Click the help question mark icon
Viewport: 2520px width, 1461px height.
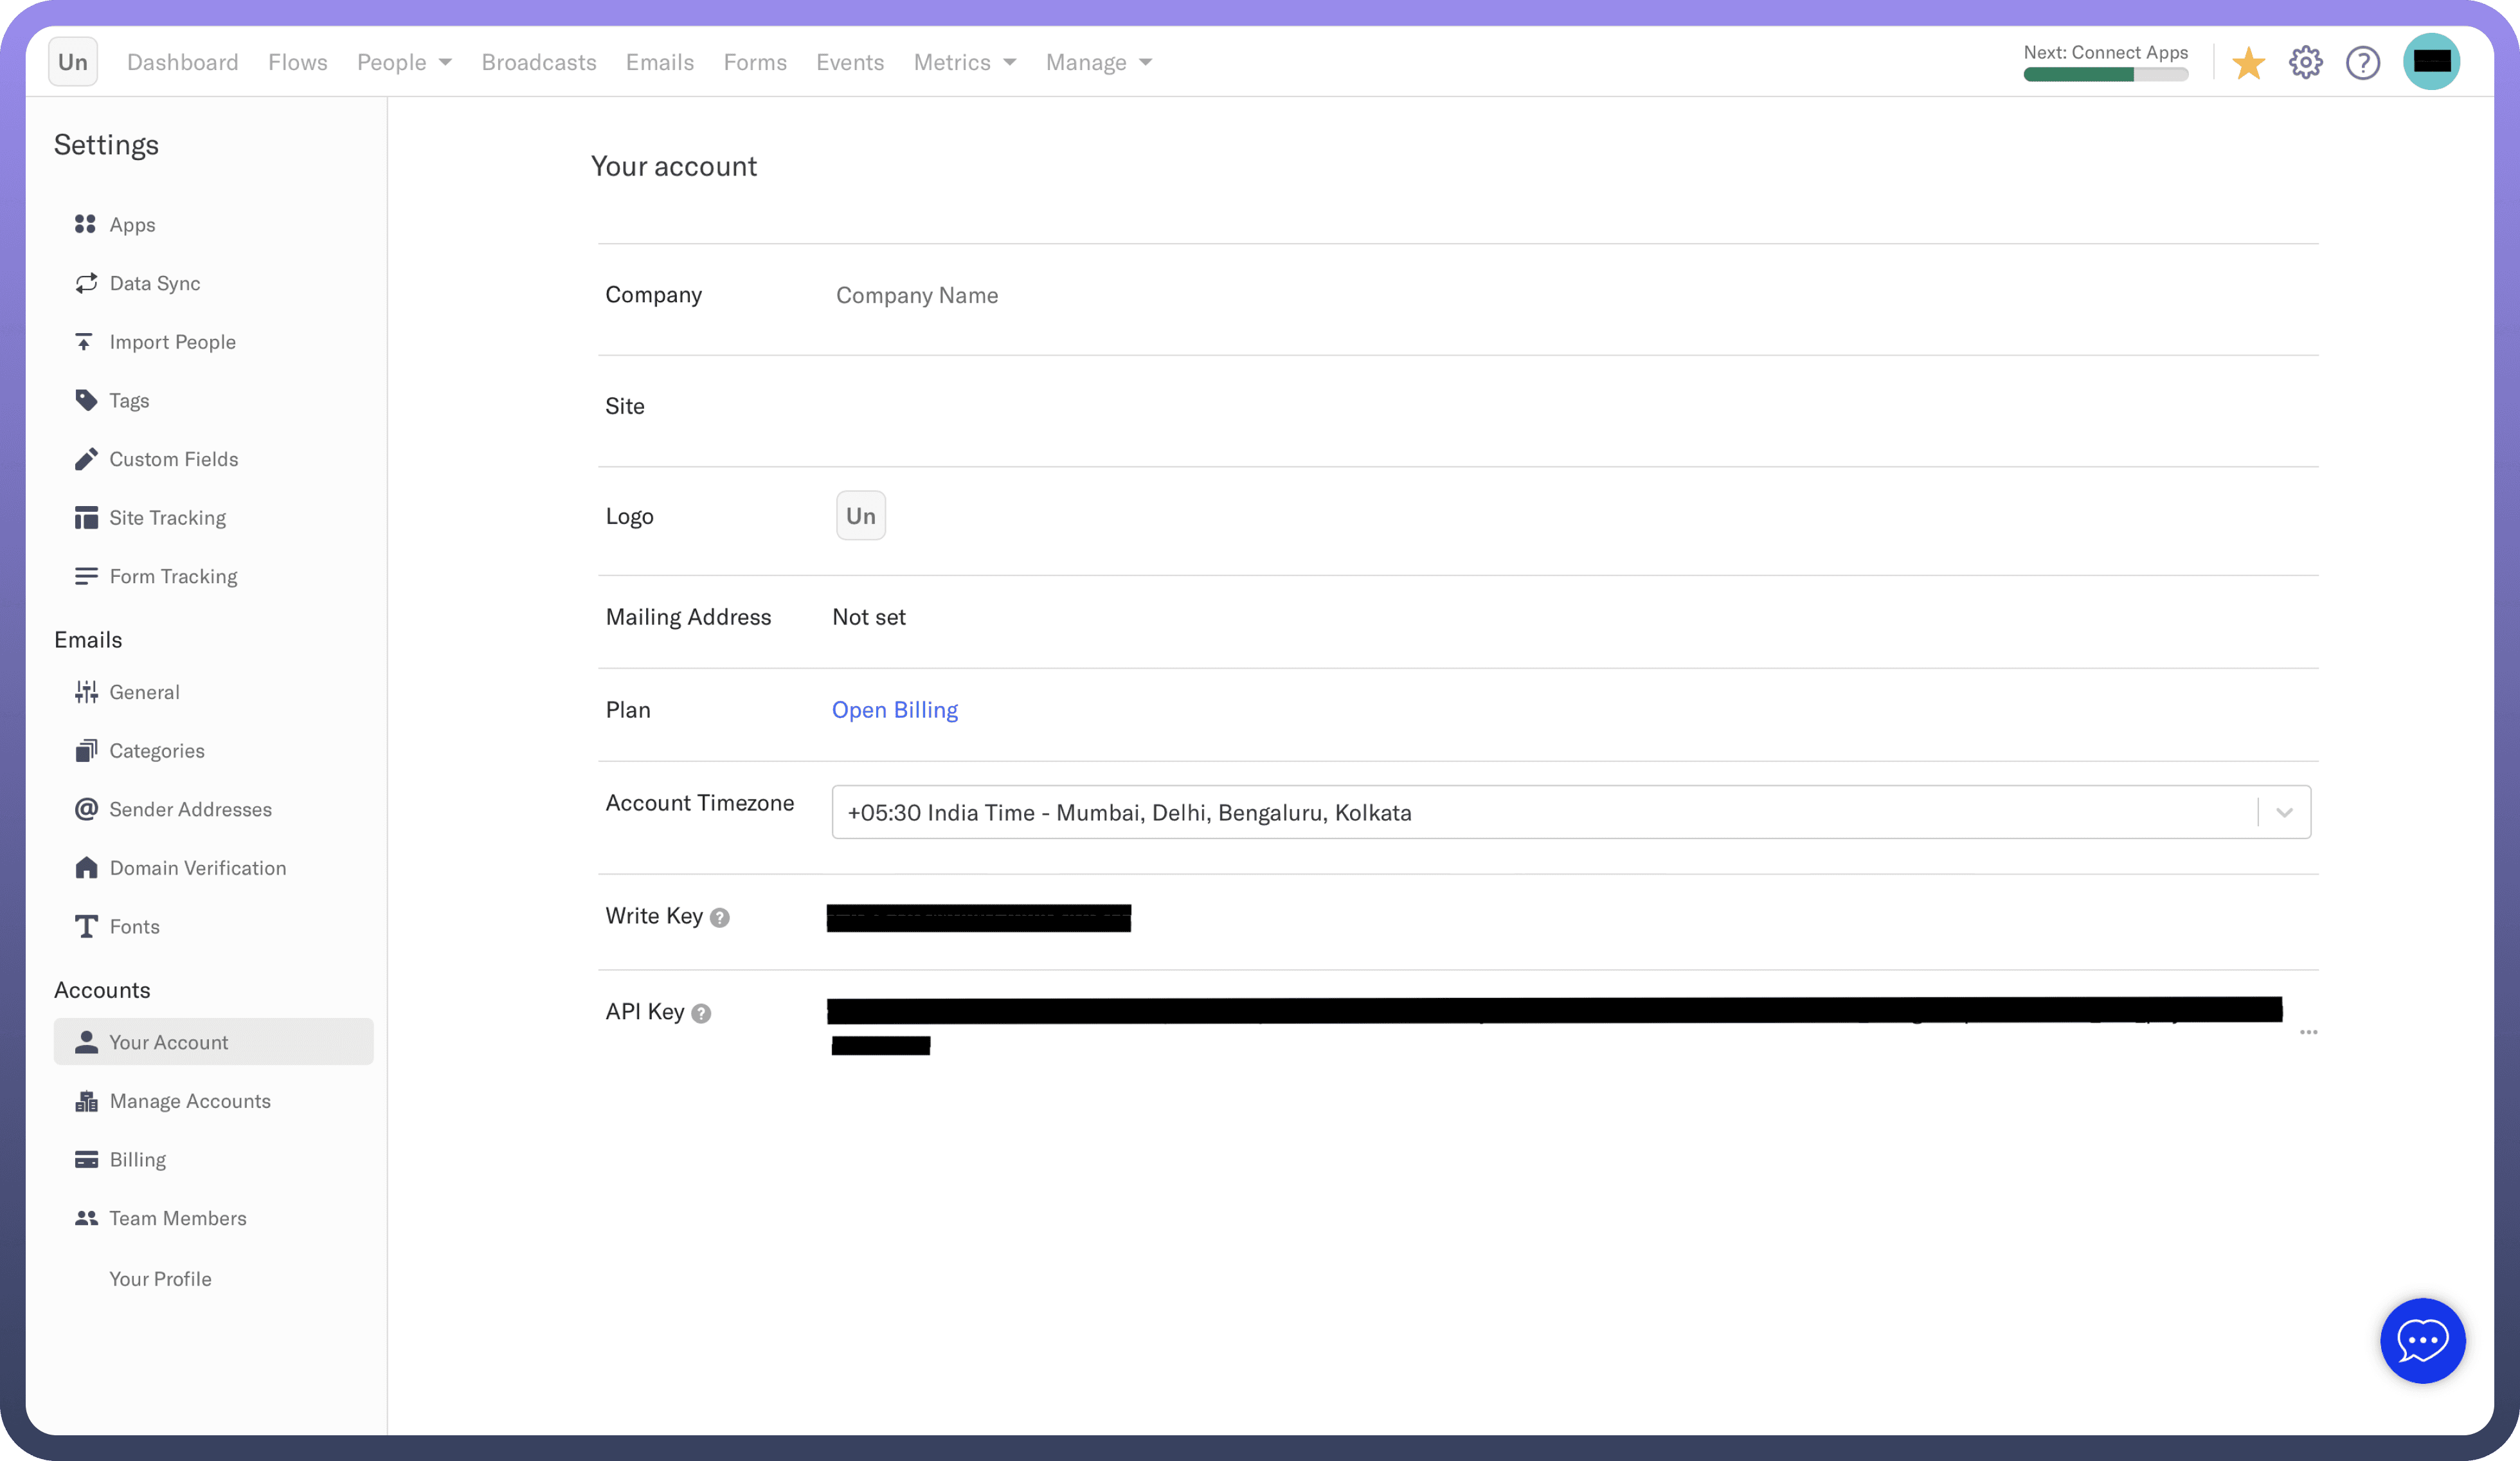pyautogui.click(x=2362, y=63)
